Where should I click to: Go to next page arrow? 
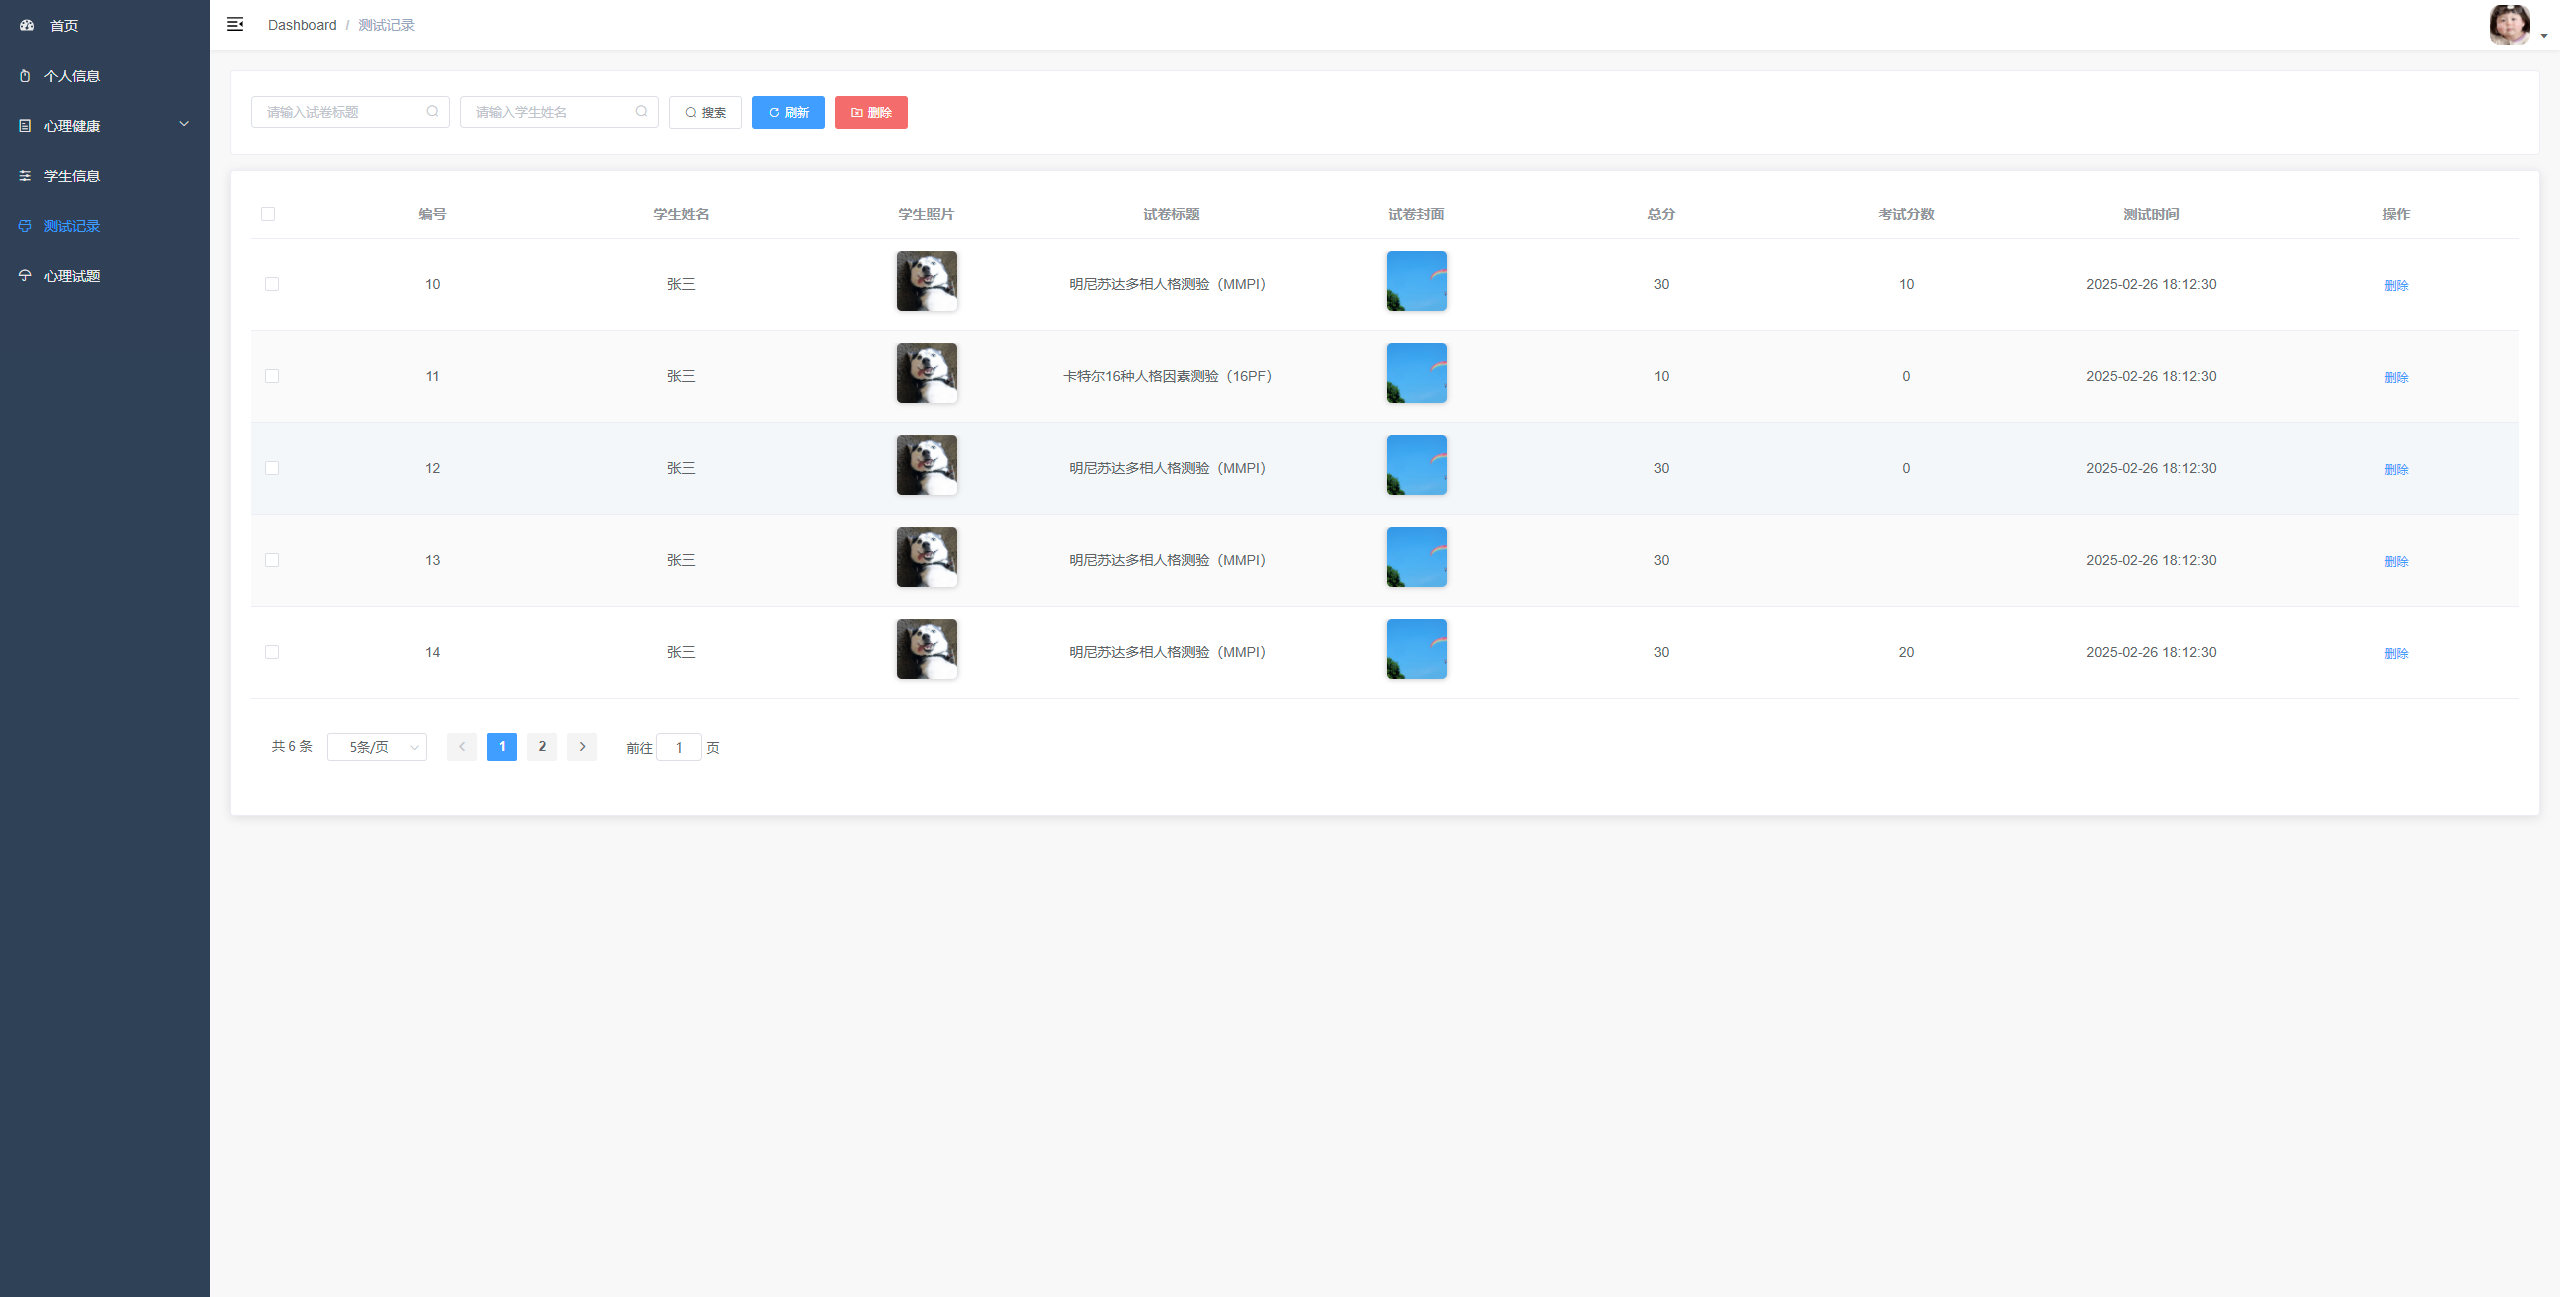pos(582,747)
